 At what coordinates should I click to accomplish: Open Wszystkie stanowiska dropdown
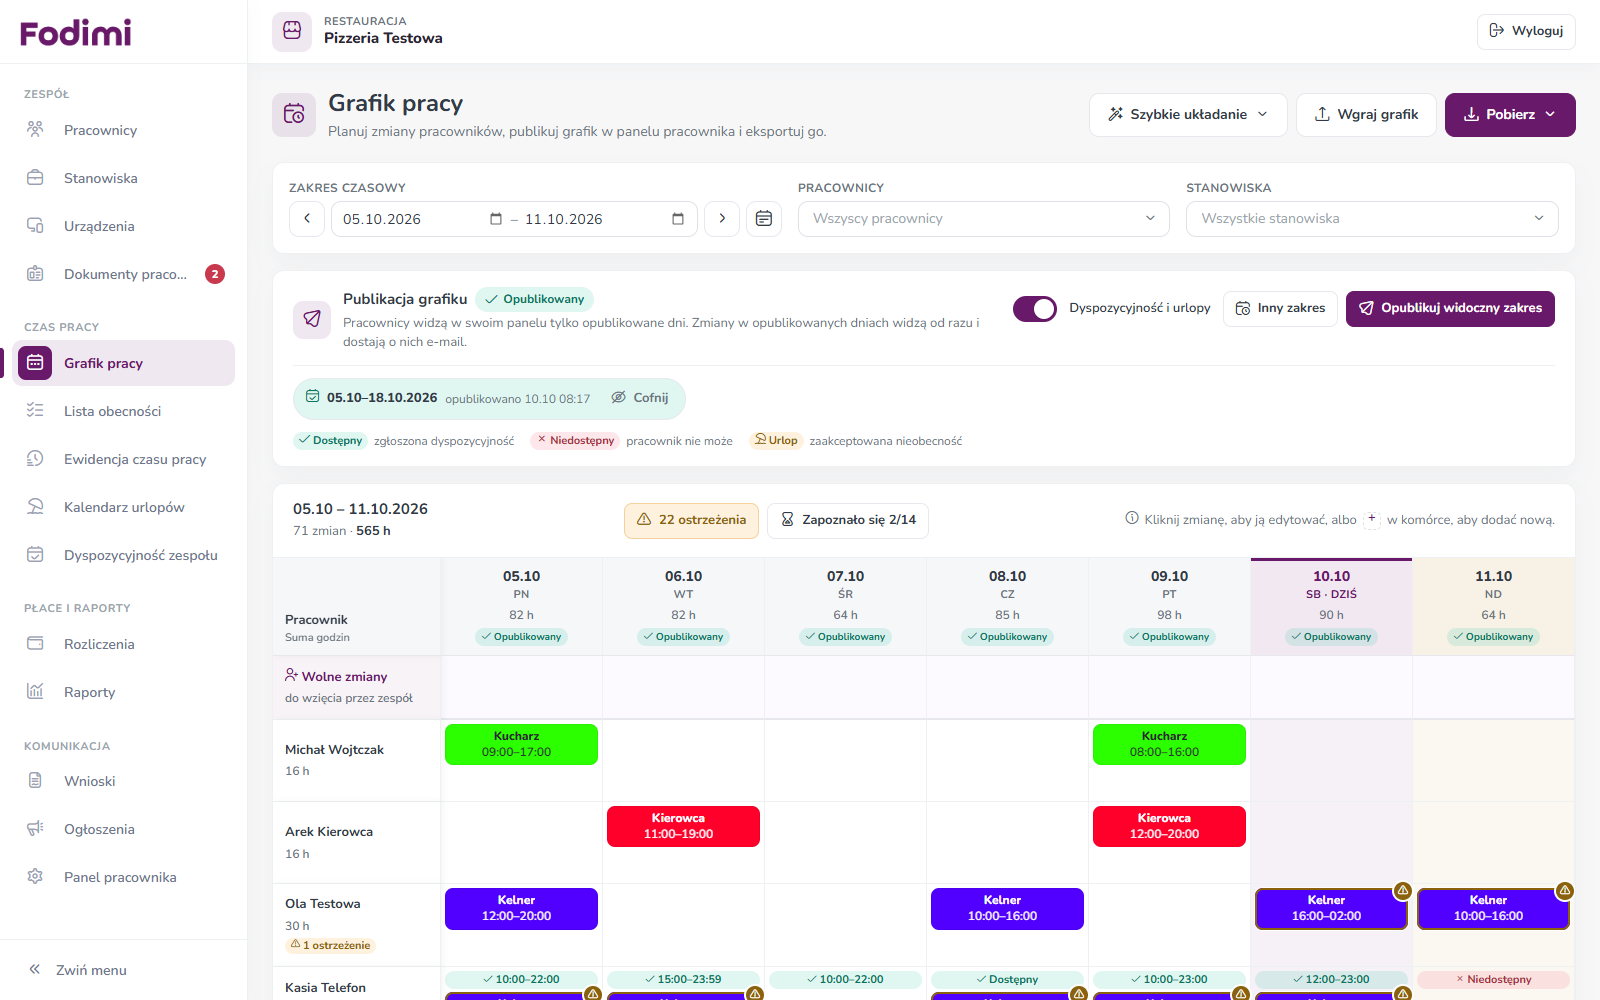1372,219
